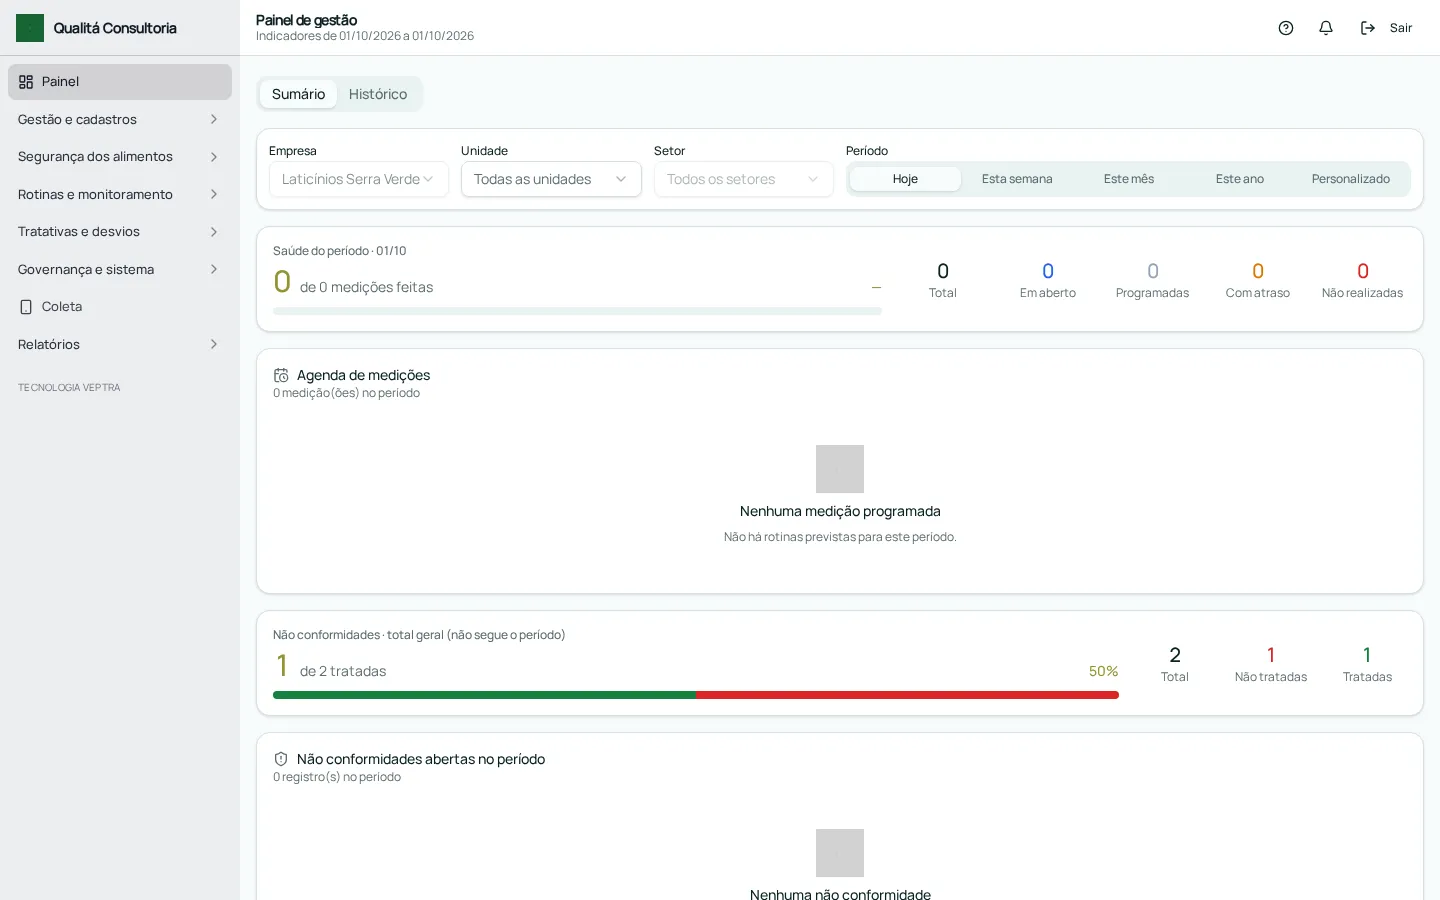1440x900 pixels.
Task: Select Esta semana period option
Action: [x=1017, y=179]
